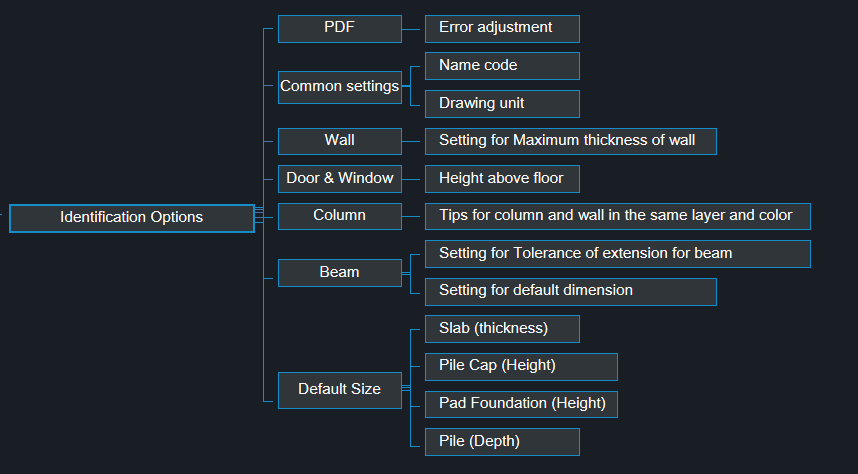
Task: Select the Identification Options root node
Action: [131, 218]
